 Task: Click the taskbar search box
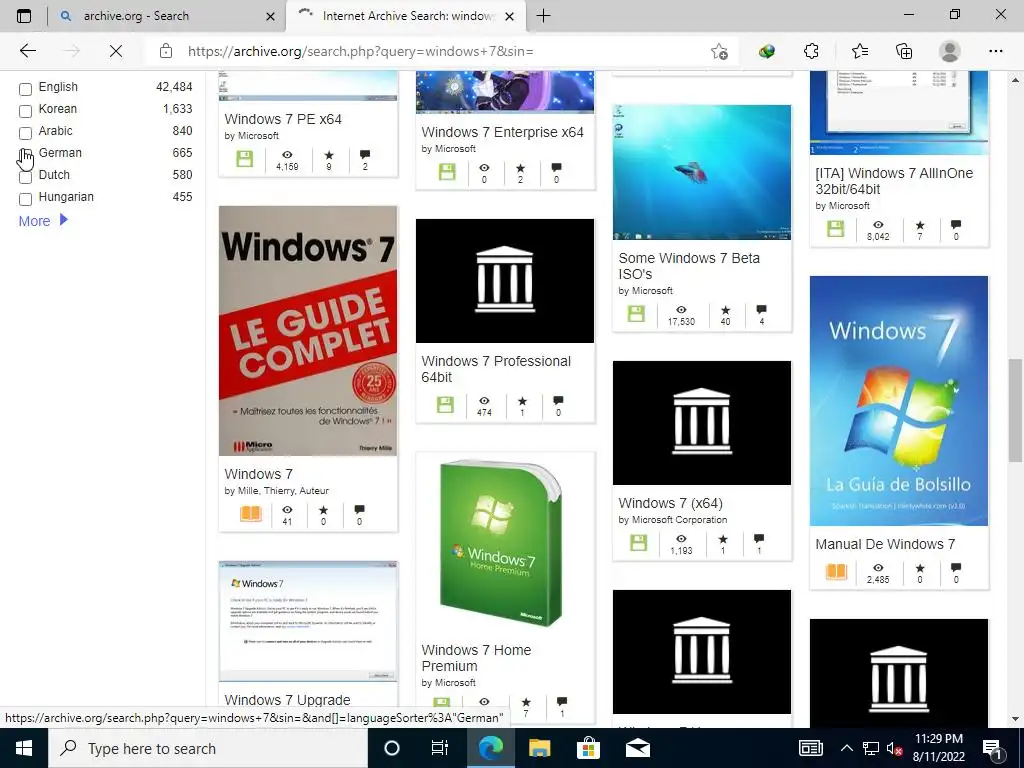pos(208,748)
